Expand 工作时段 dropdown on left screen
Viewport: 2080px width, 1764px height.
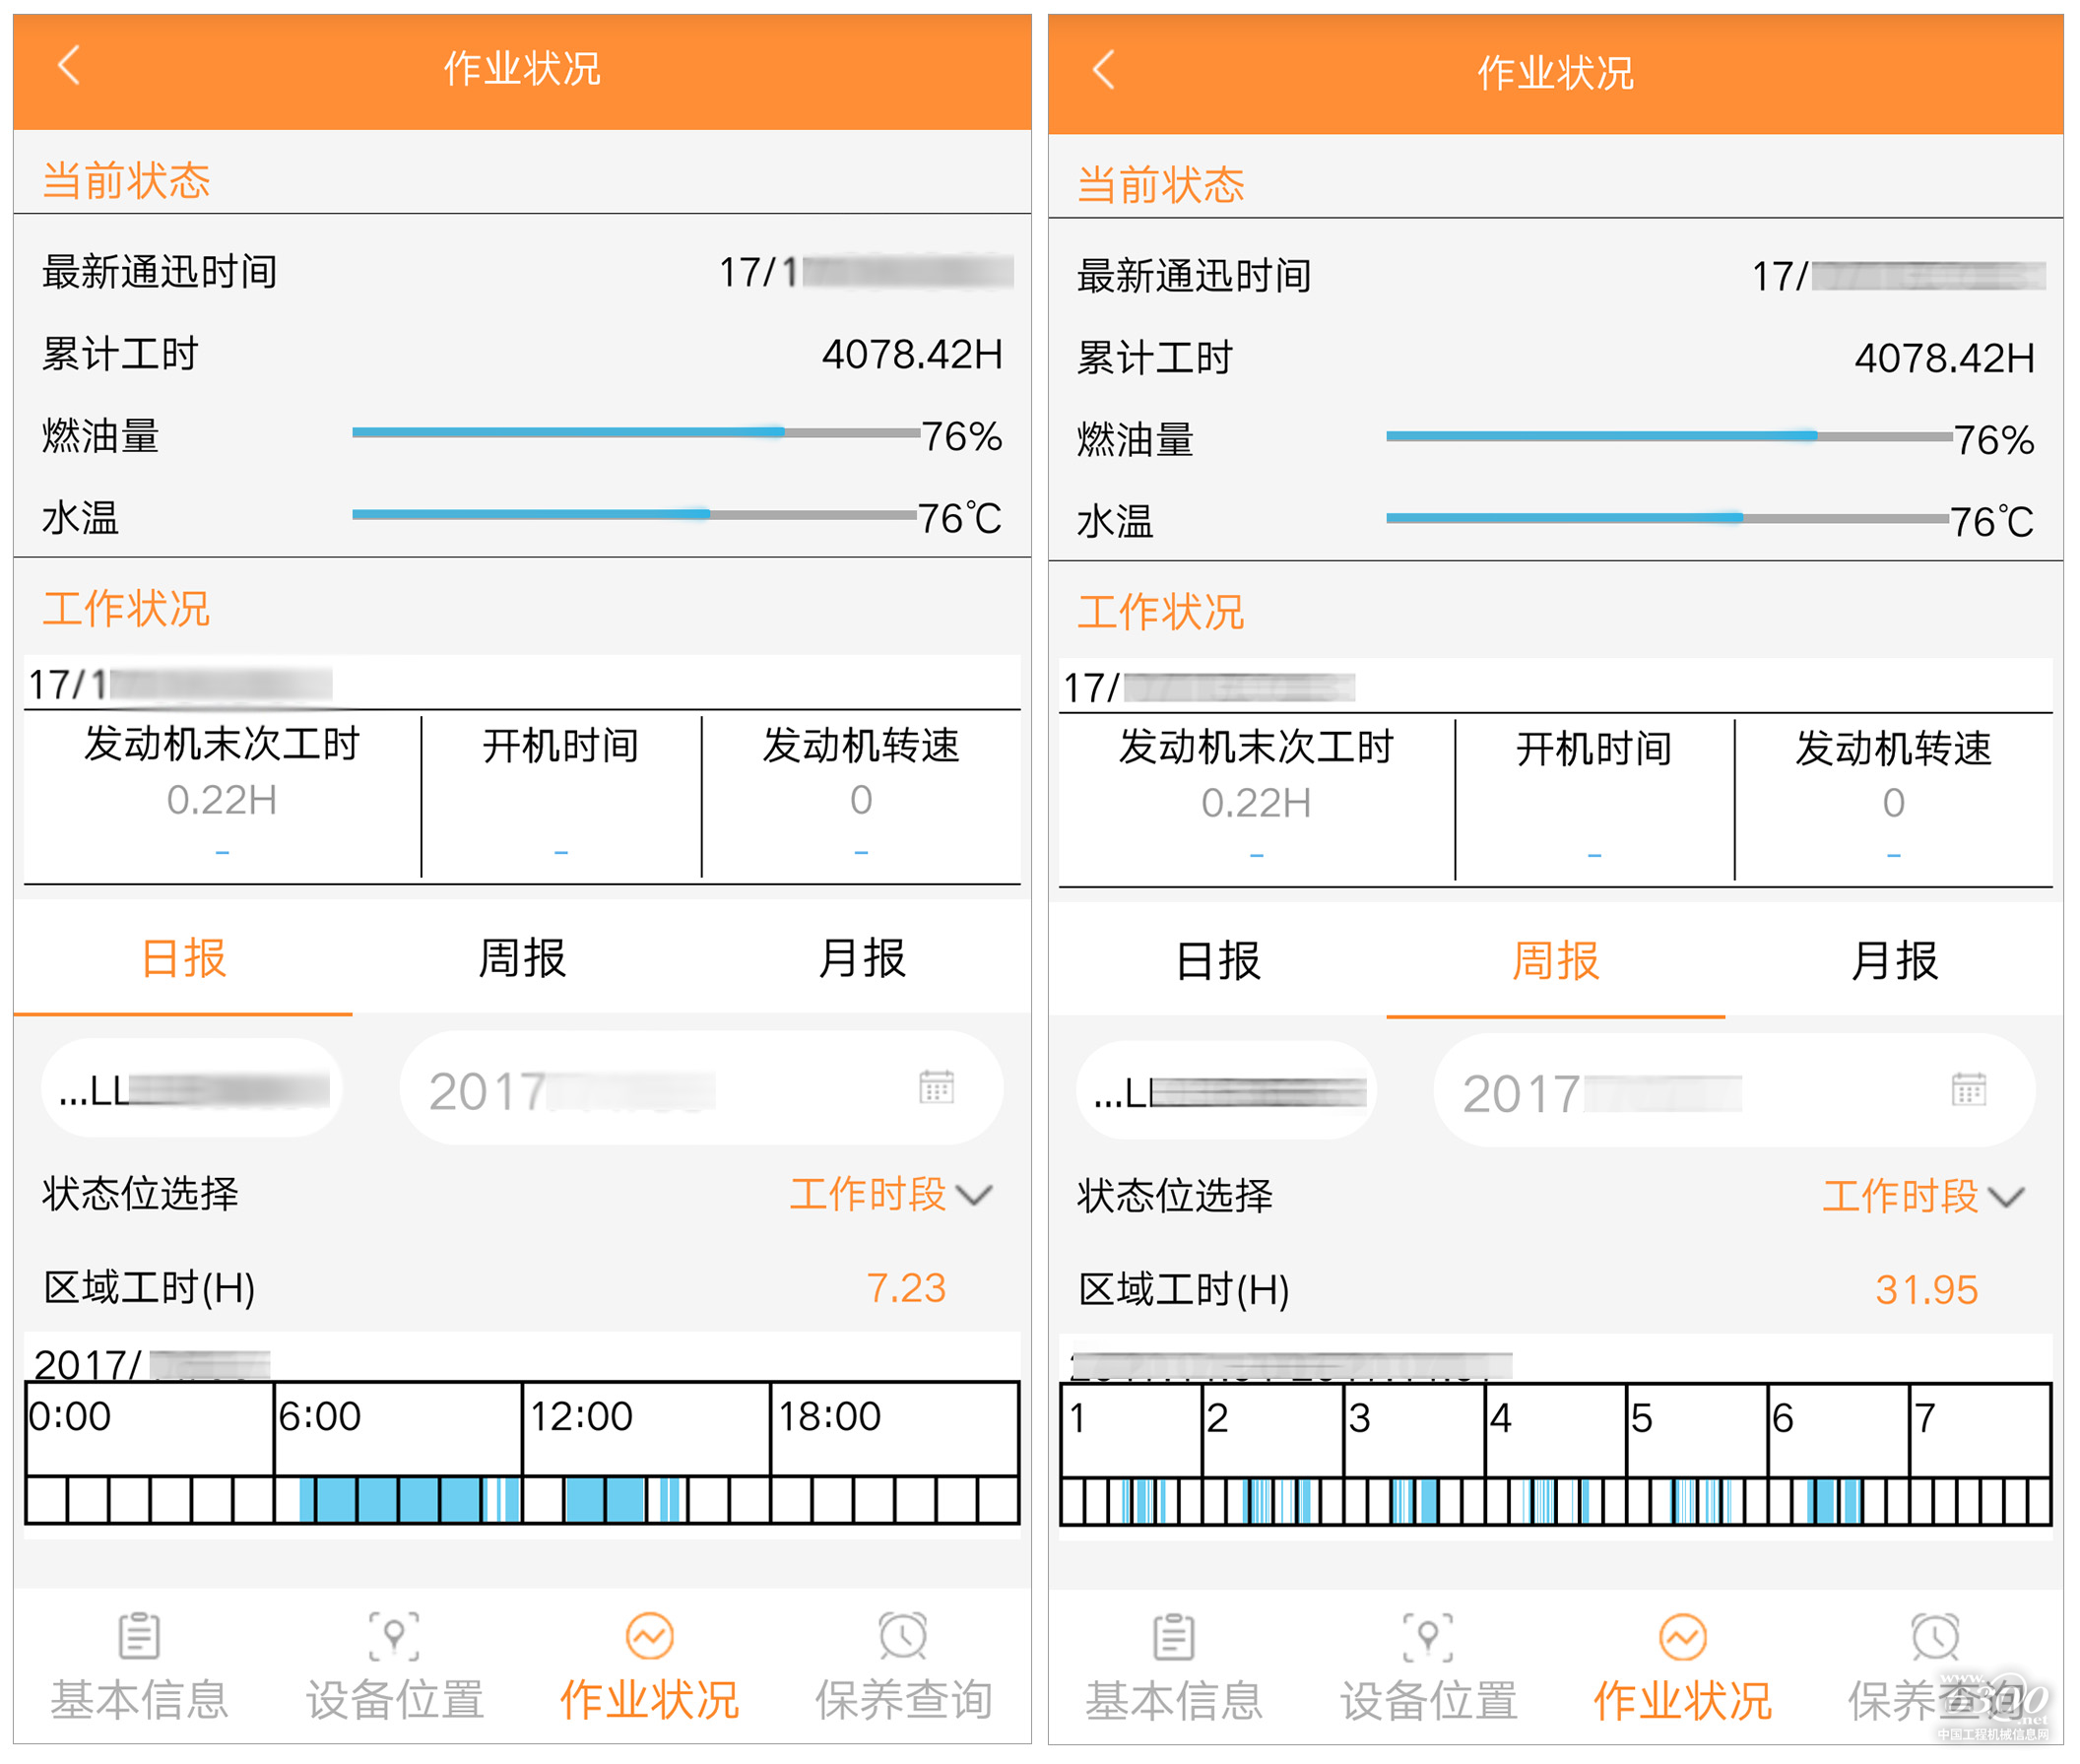click(890, 1194)
